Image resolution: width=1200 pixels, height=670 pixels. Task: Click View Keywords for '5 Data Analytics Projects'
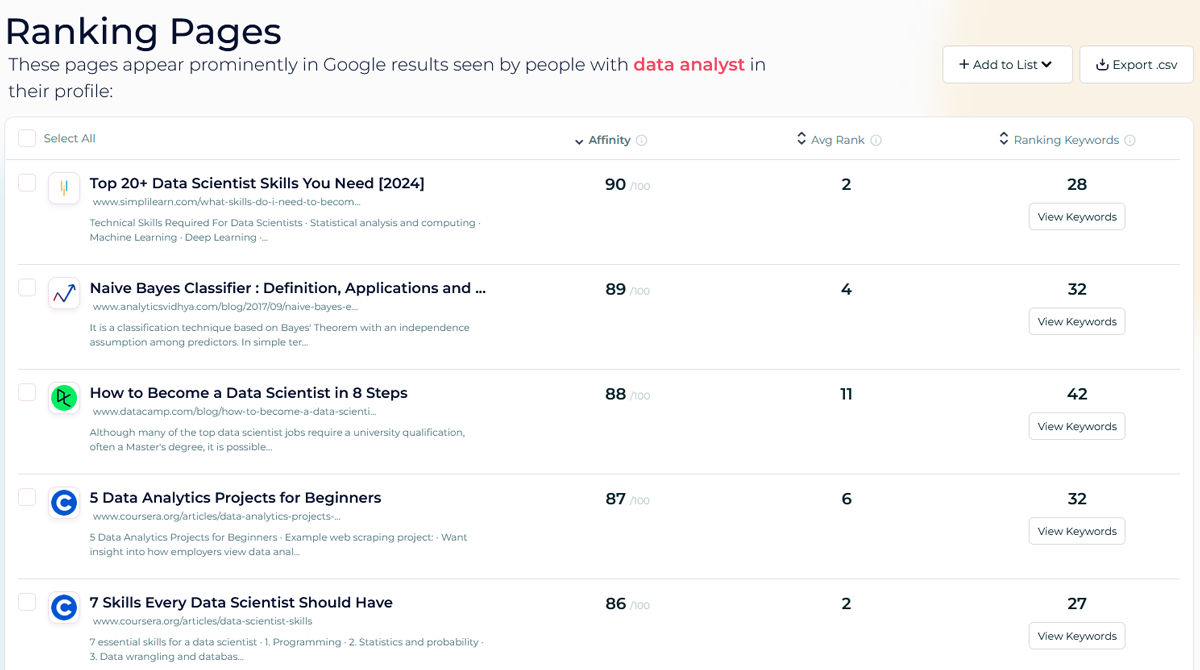click(1077, 531)
